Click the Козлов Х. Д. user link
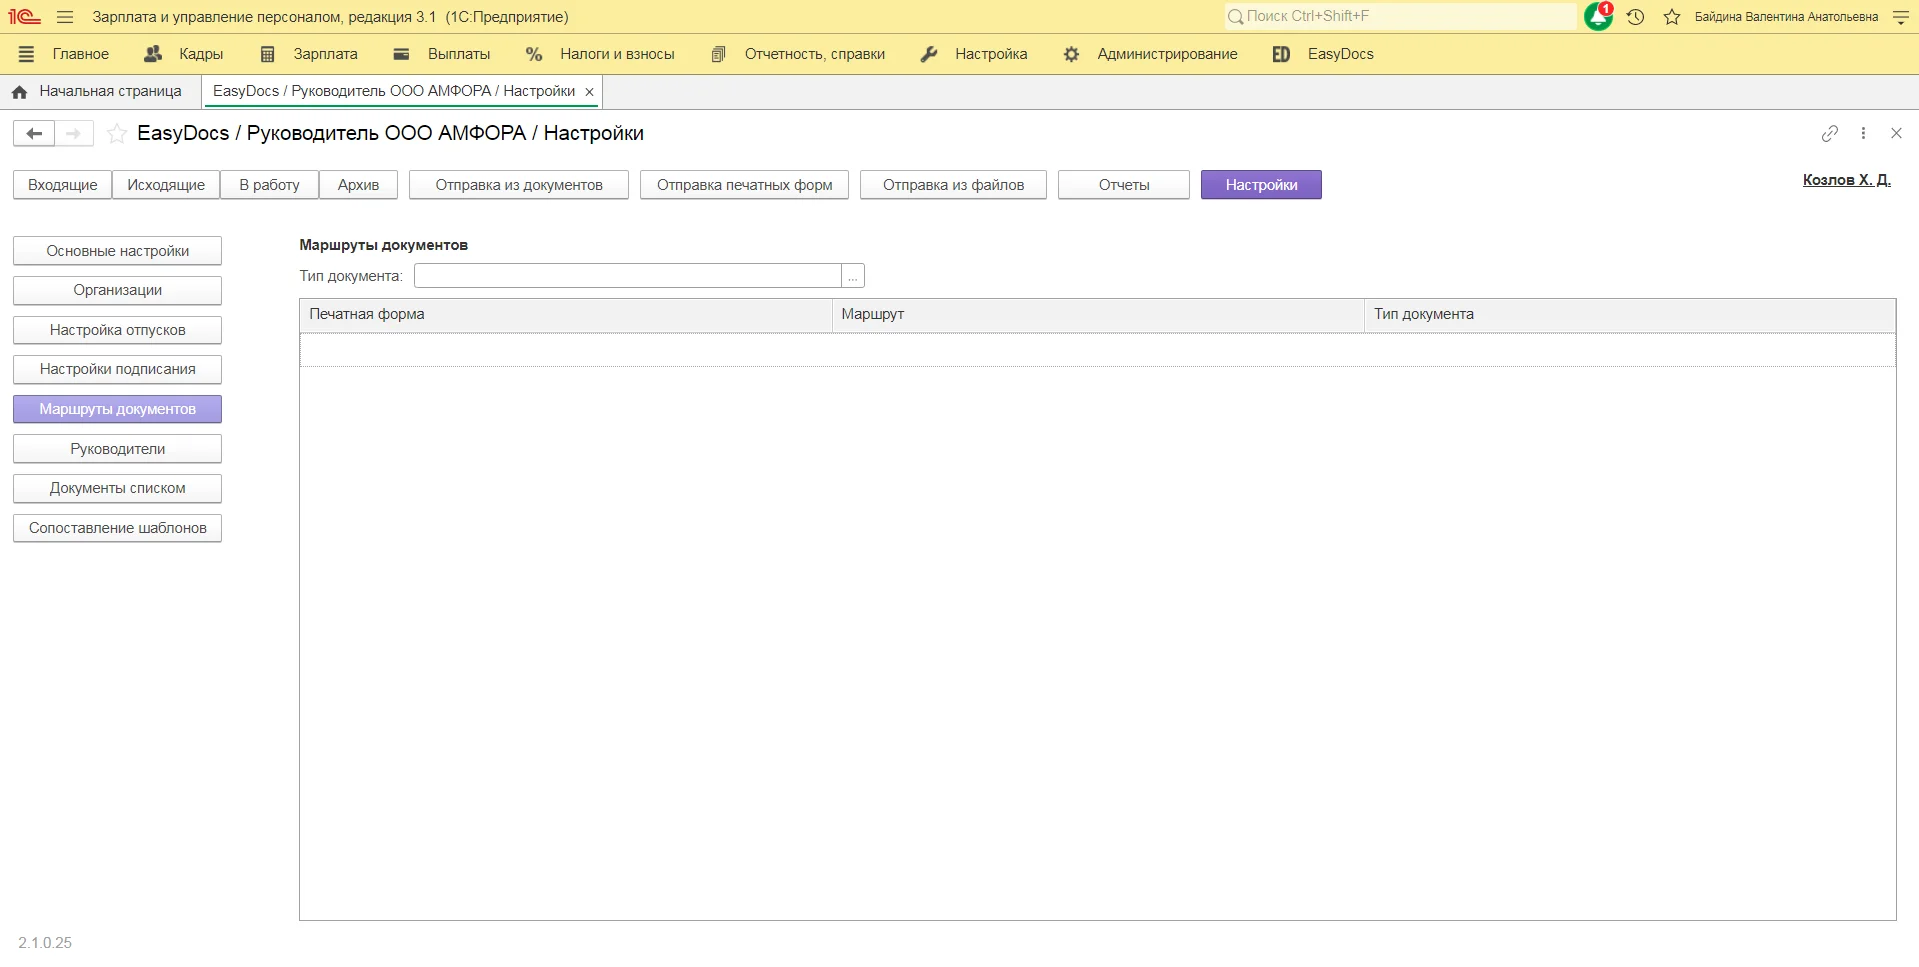Viewport: 1919px width, 967px height. (1846, 180)
